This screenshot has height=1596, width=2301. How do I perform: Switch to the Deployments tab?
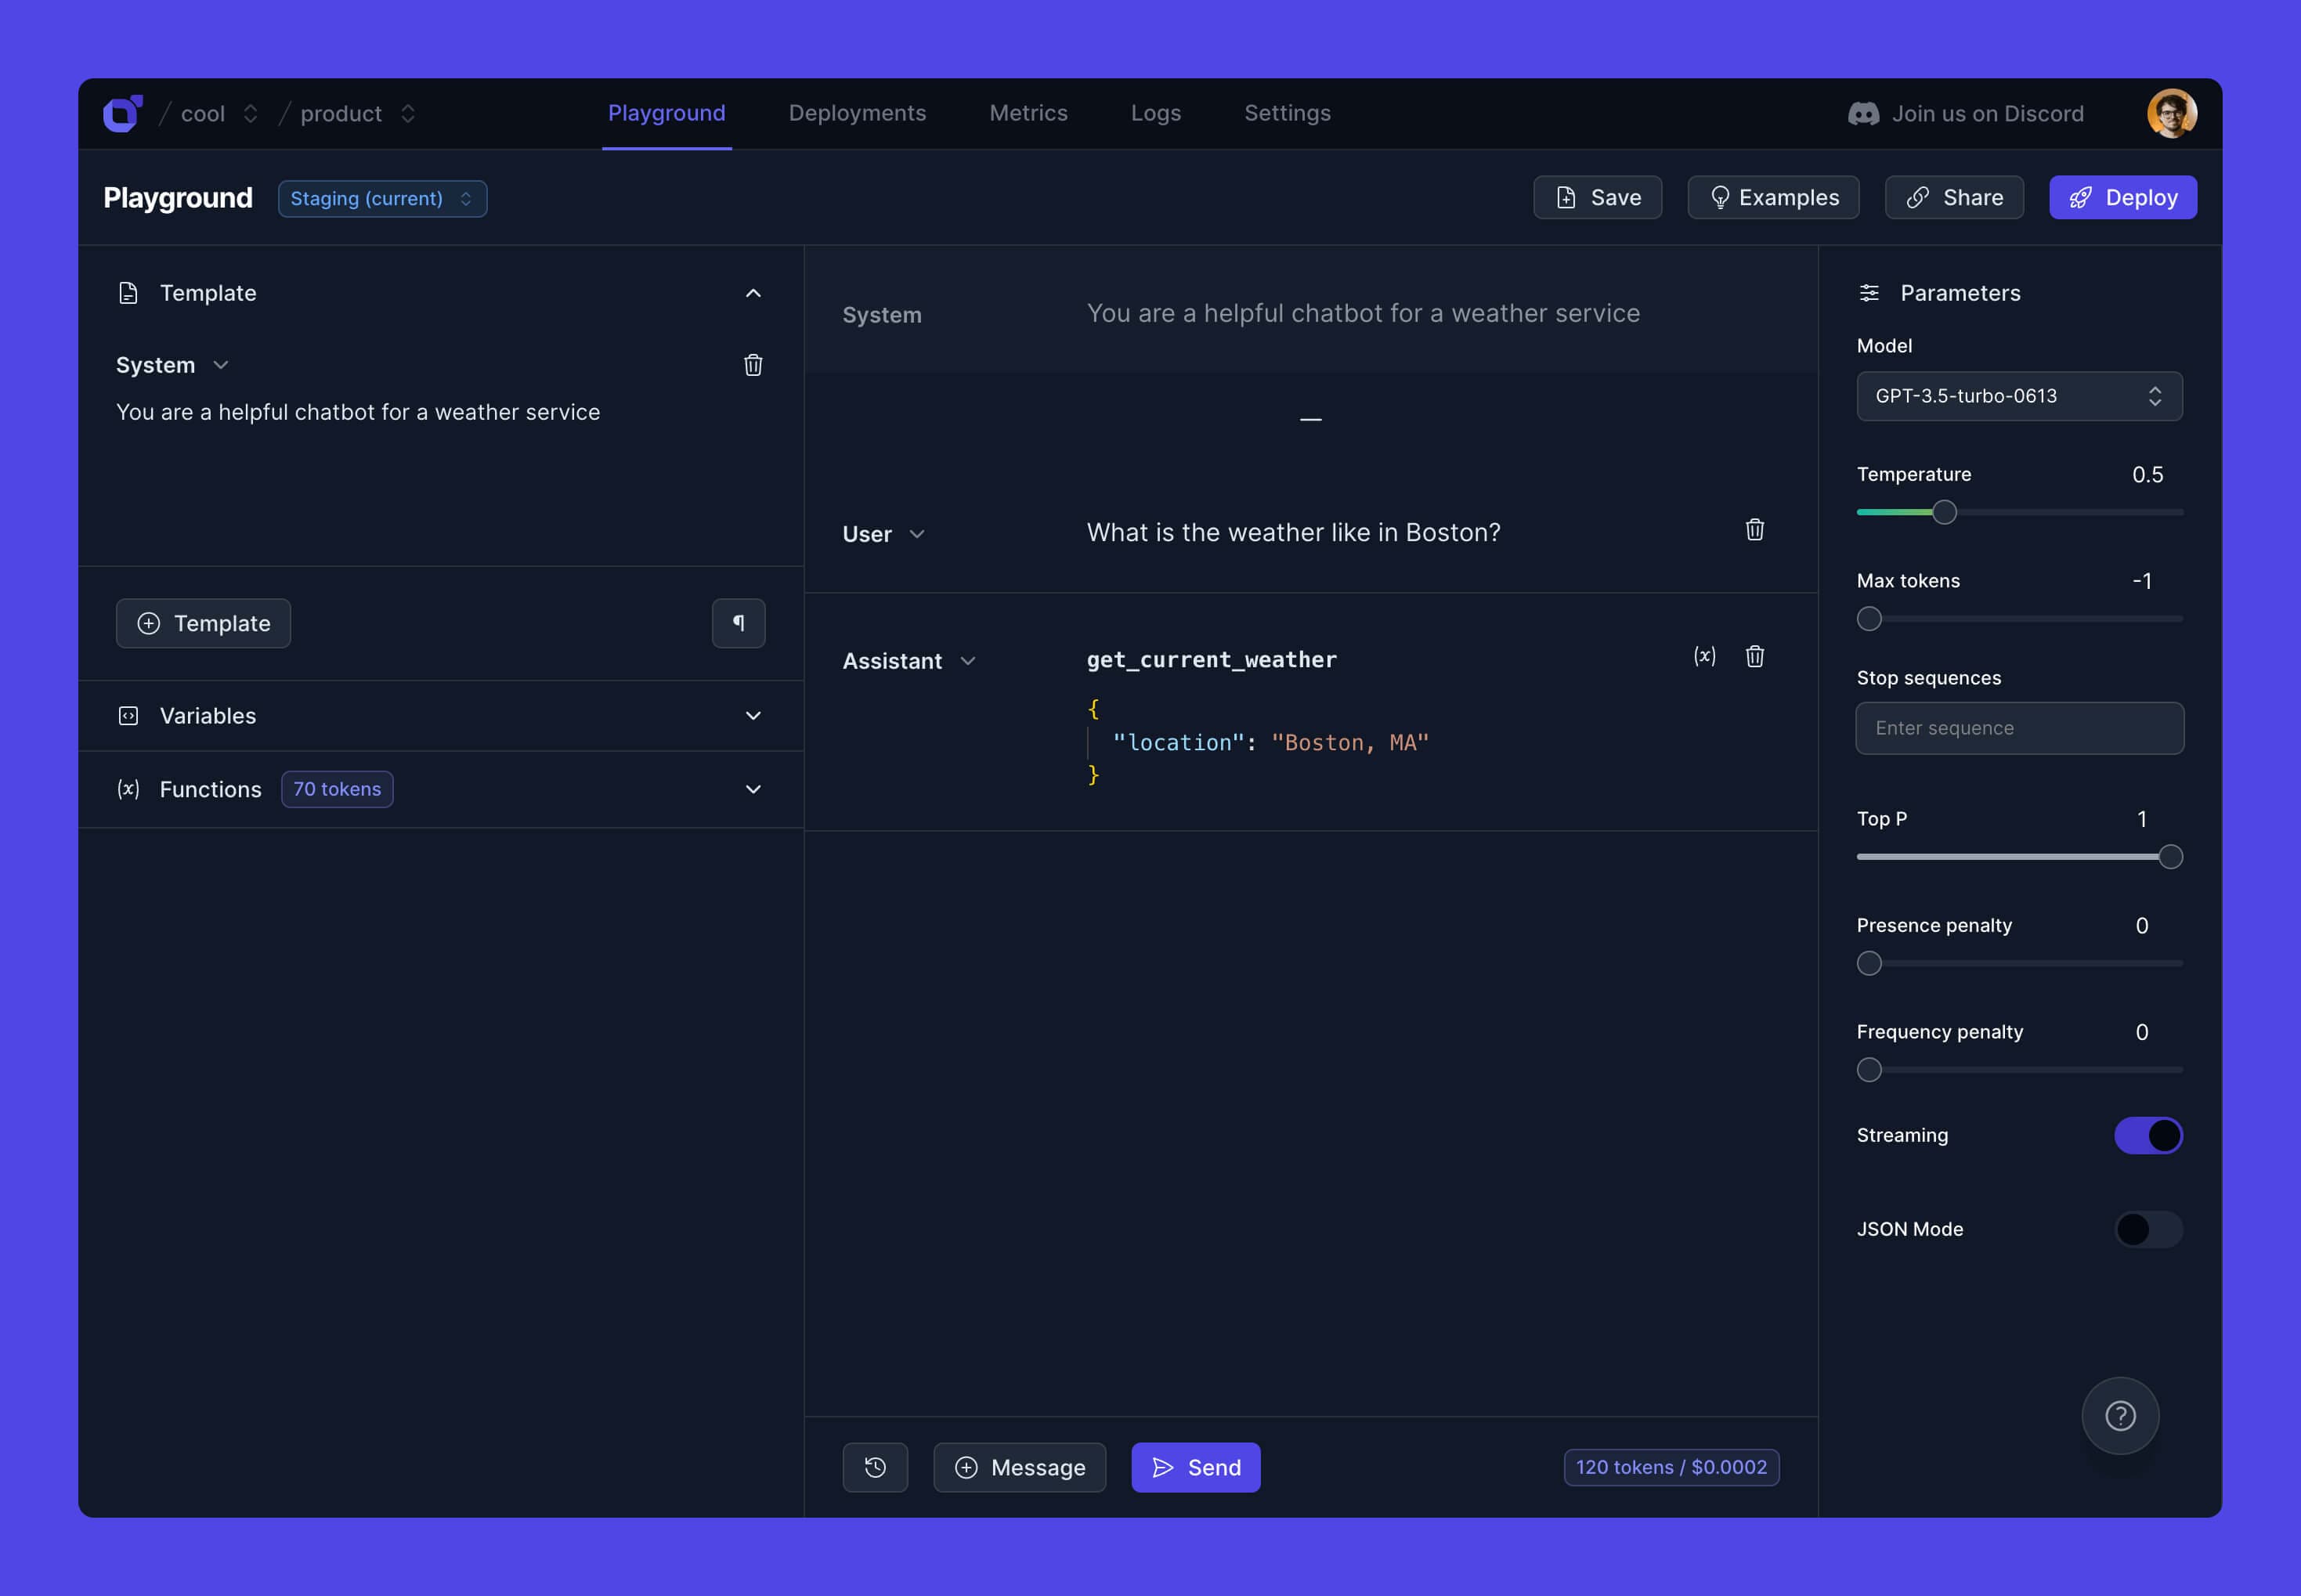(857, 113)
